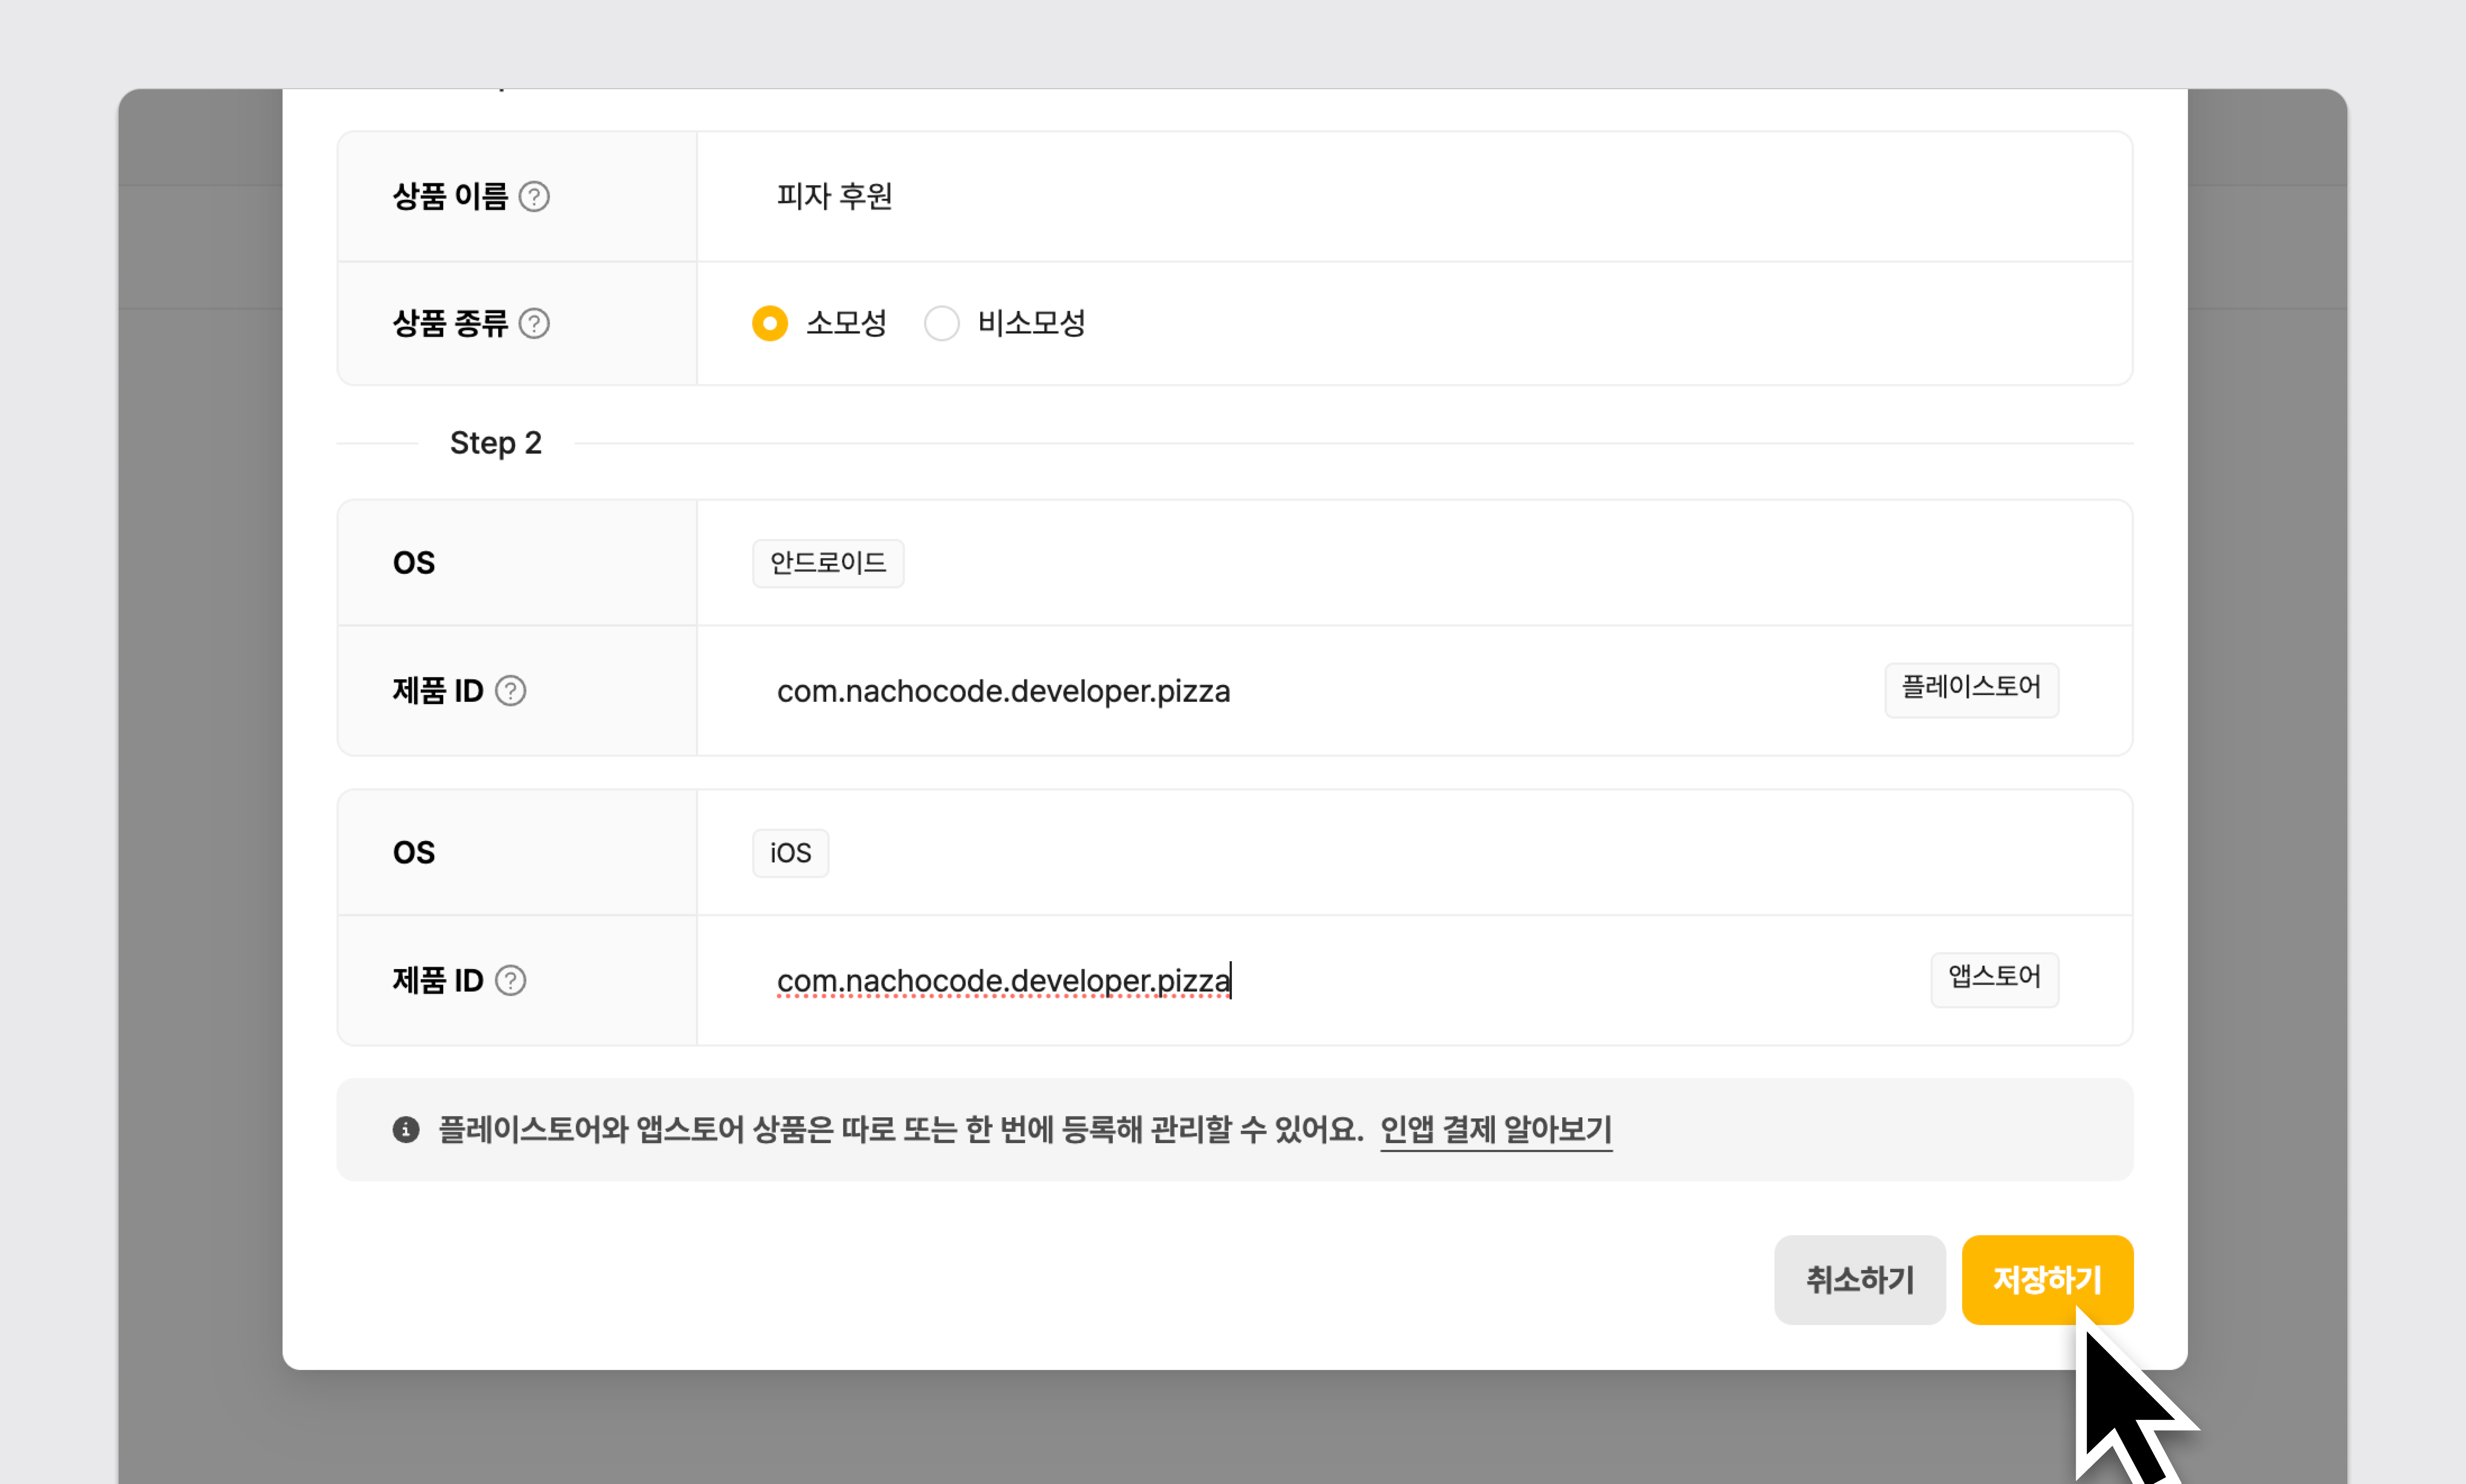Click help icon beside Android 제품 ID
This screenshot has width=2466, height=1484.
(511, 691)
